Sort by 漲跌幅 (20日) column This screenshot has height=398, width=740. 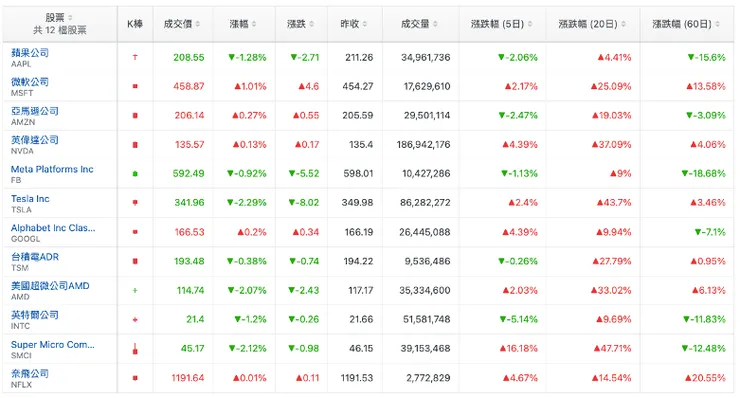click(x=592, y=24)
